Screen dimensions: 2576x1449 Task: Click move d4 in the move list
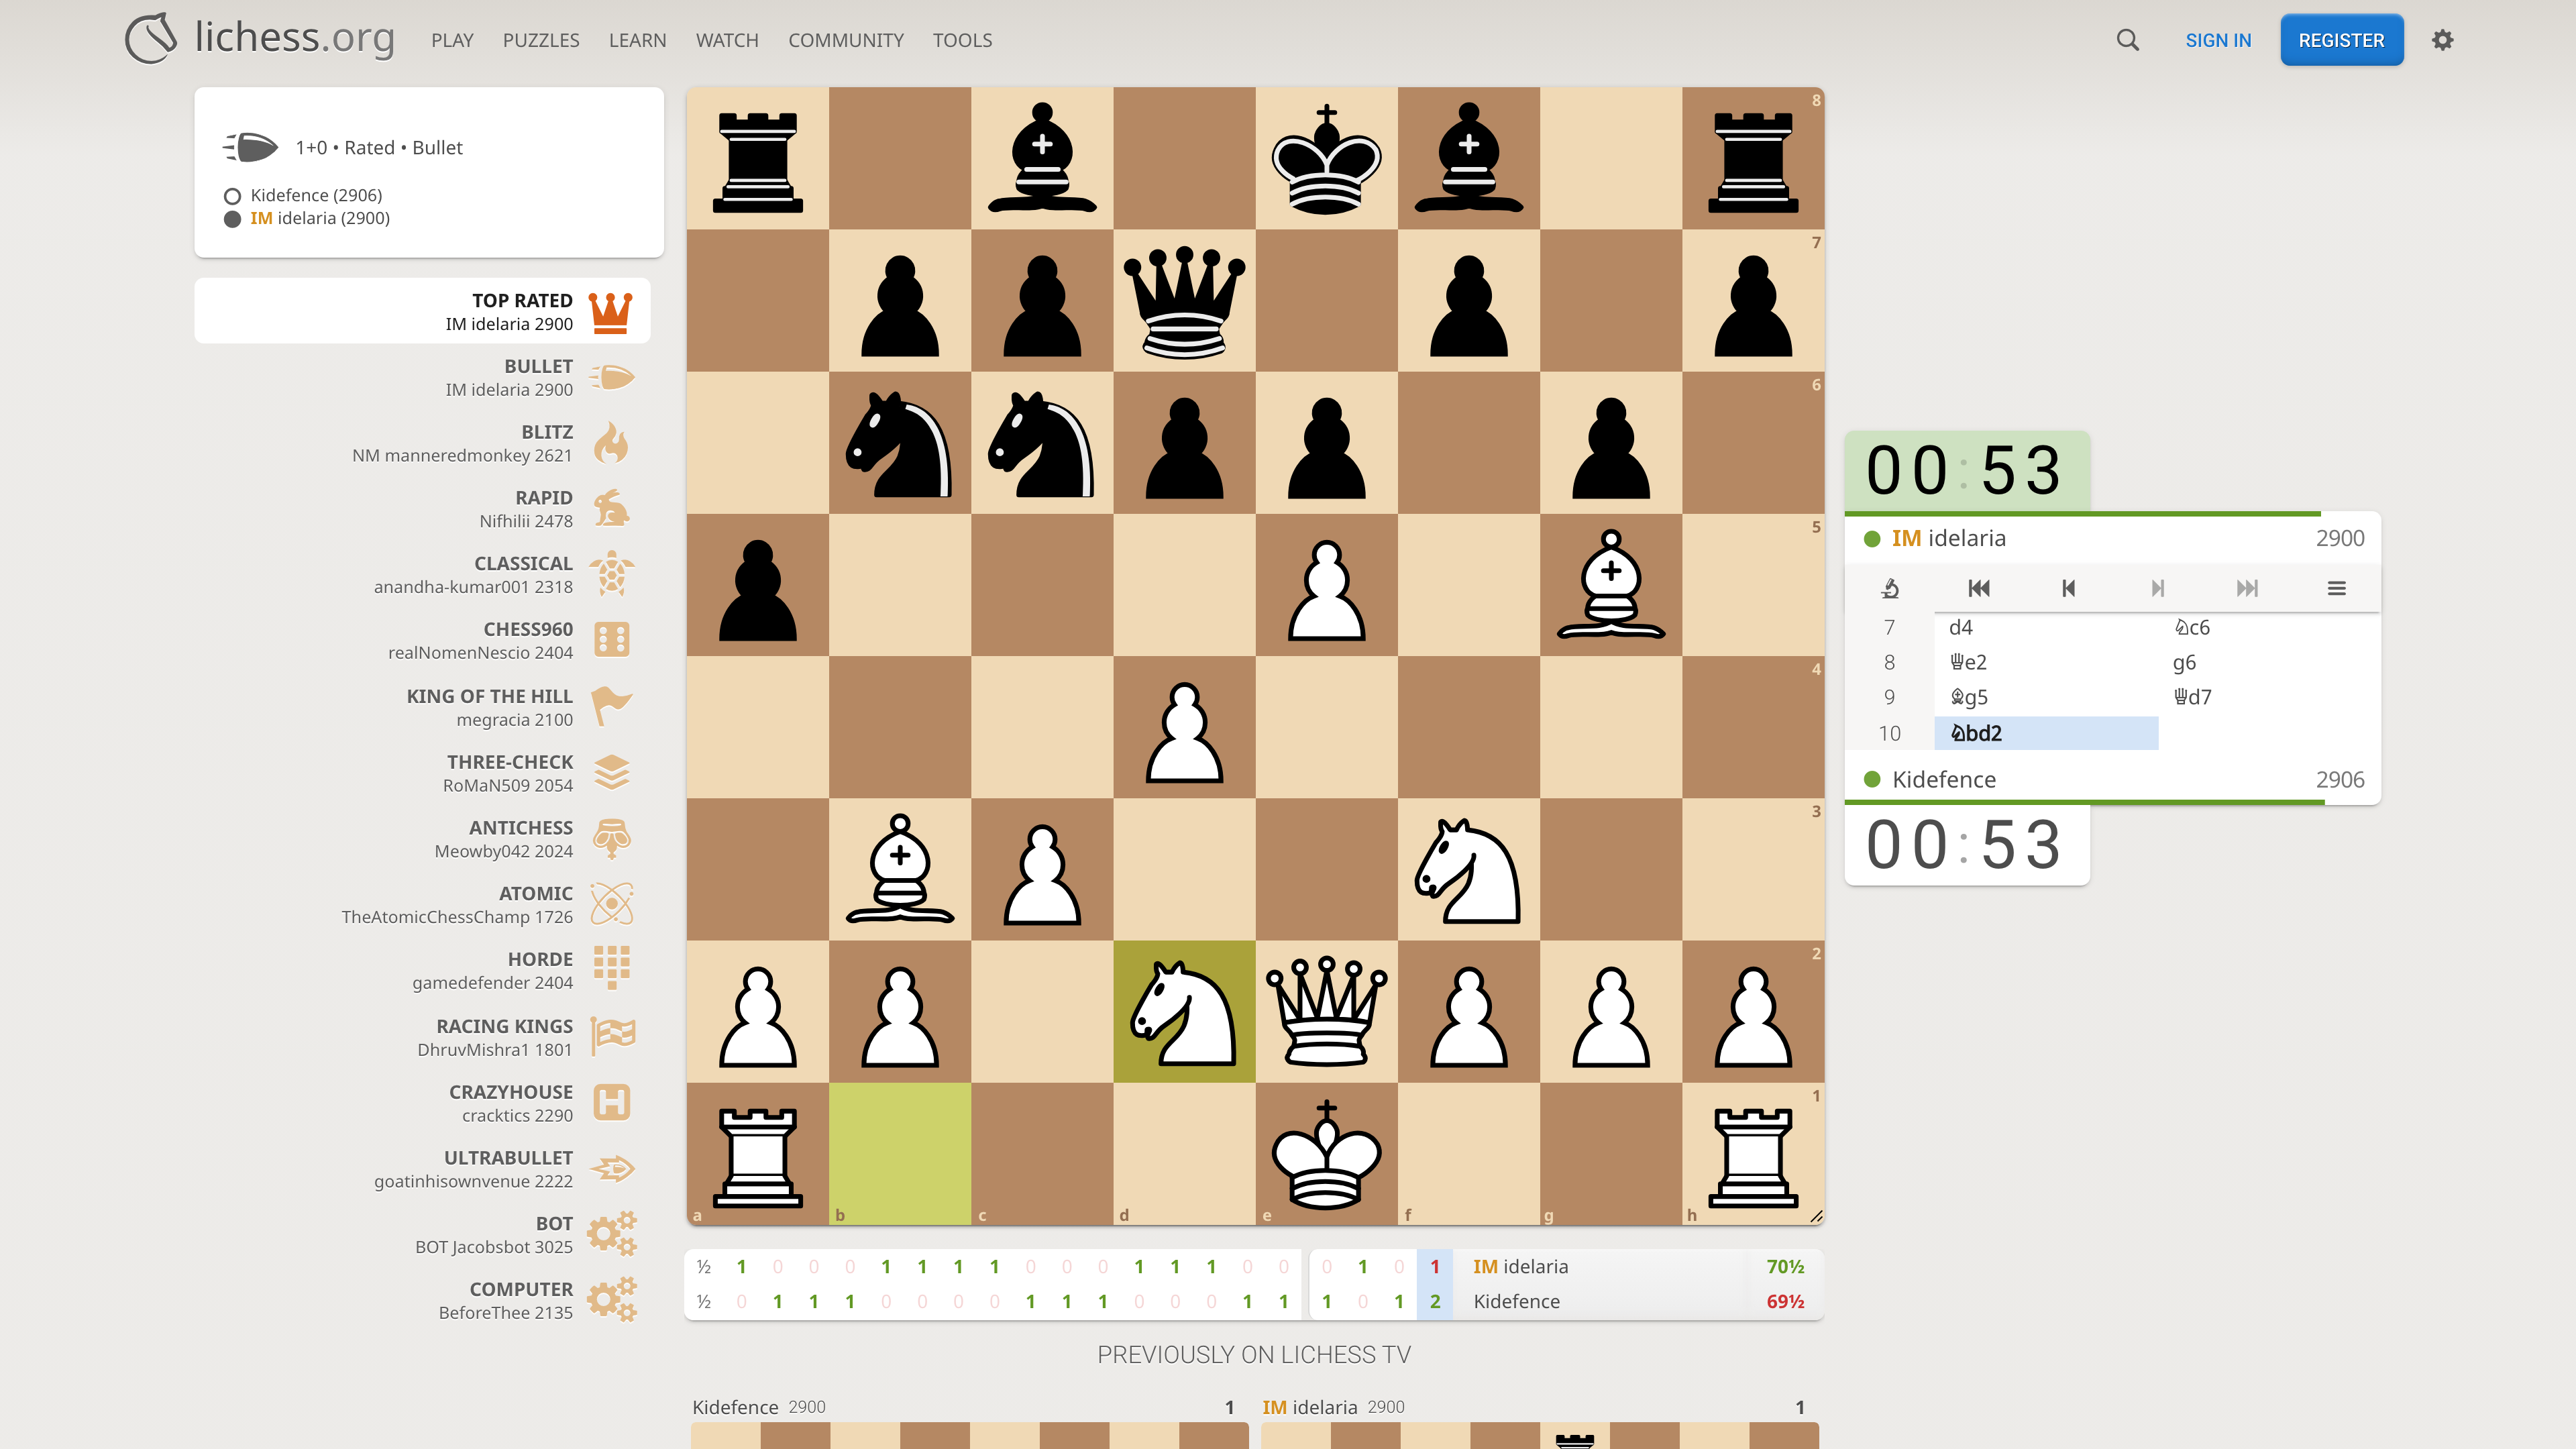click(x=2046, y=627)
